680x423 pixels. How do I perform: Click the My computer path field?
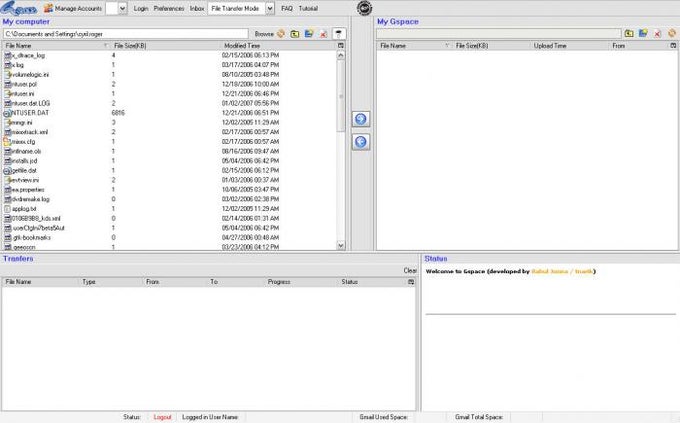tap(126, 34)
